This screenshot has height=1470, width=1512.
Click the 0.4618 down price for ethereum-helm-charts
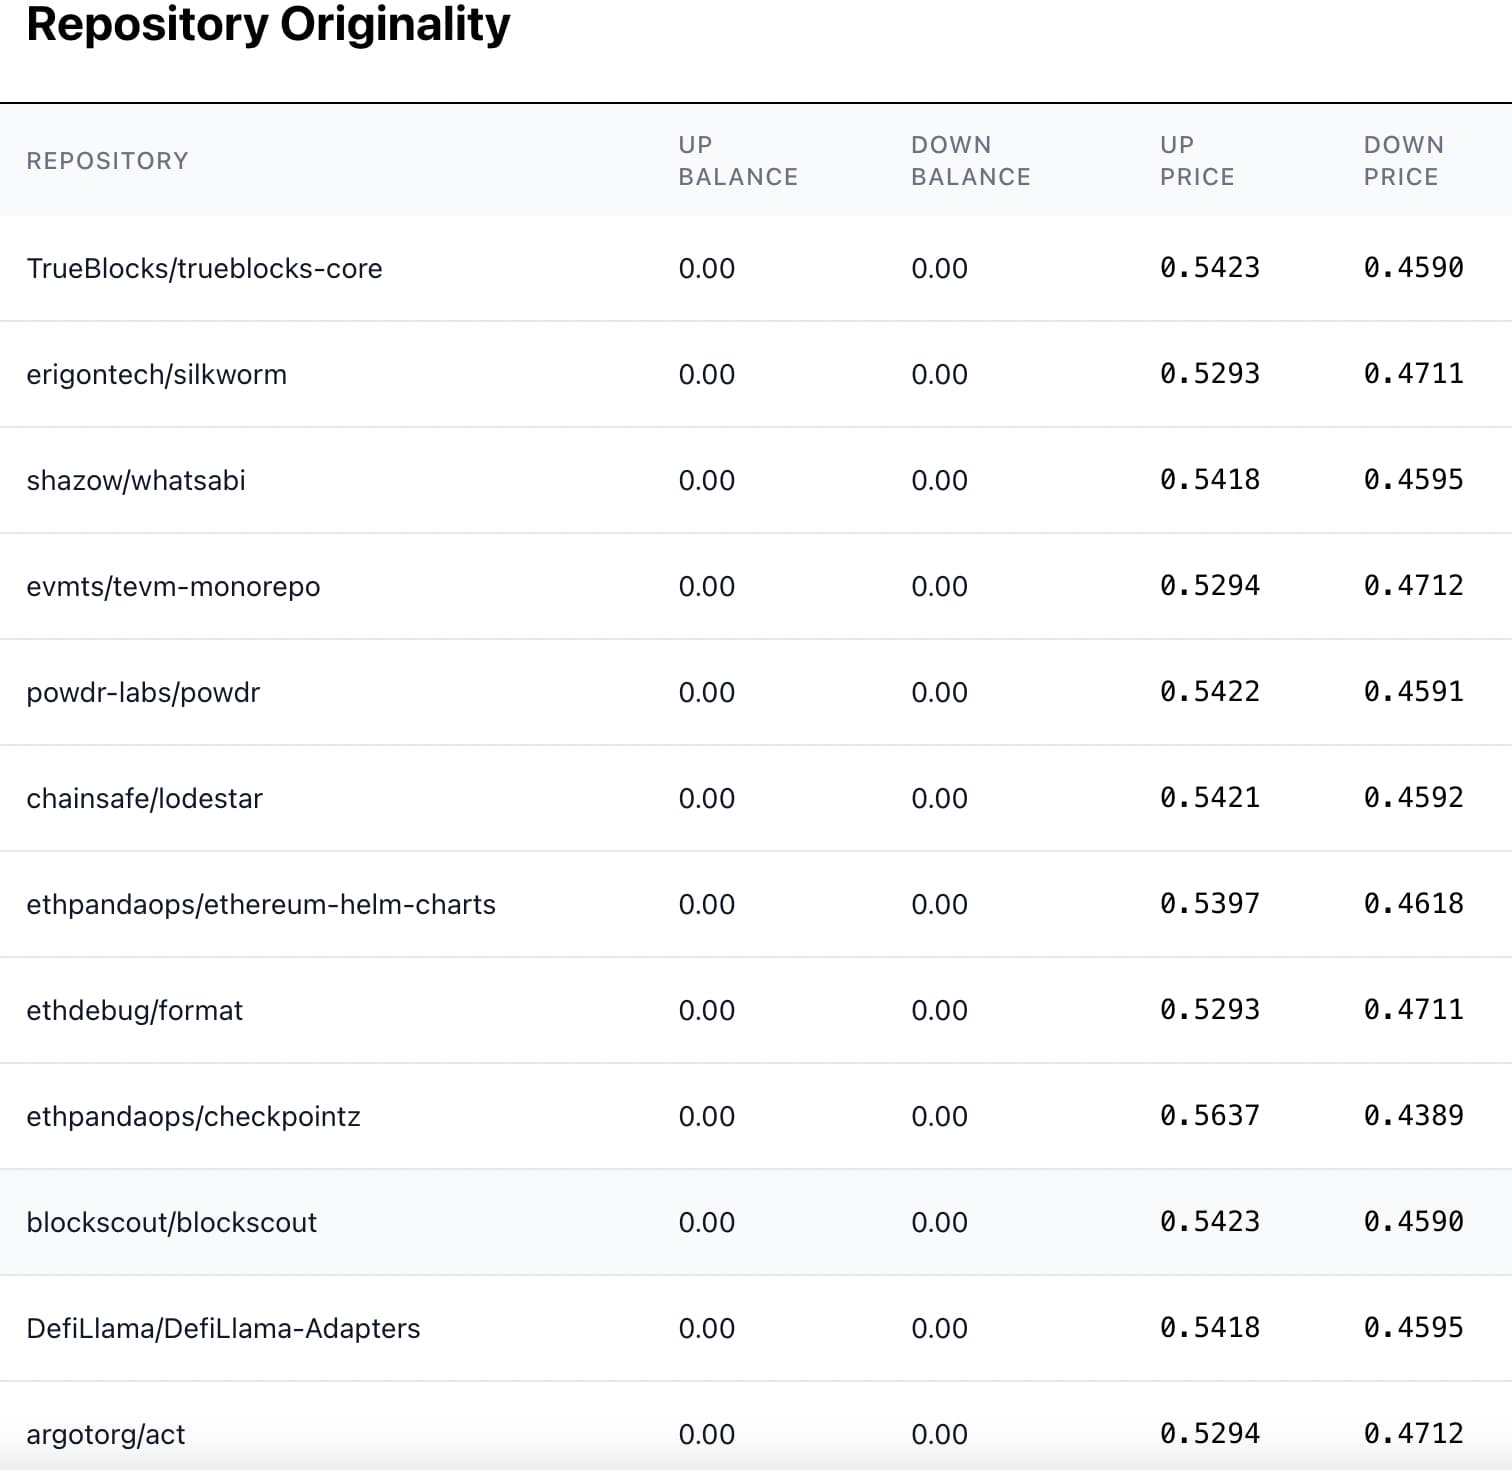[x=1413, y=903]
